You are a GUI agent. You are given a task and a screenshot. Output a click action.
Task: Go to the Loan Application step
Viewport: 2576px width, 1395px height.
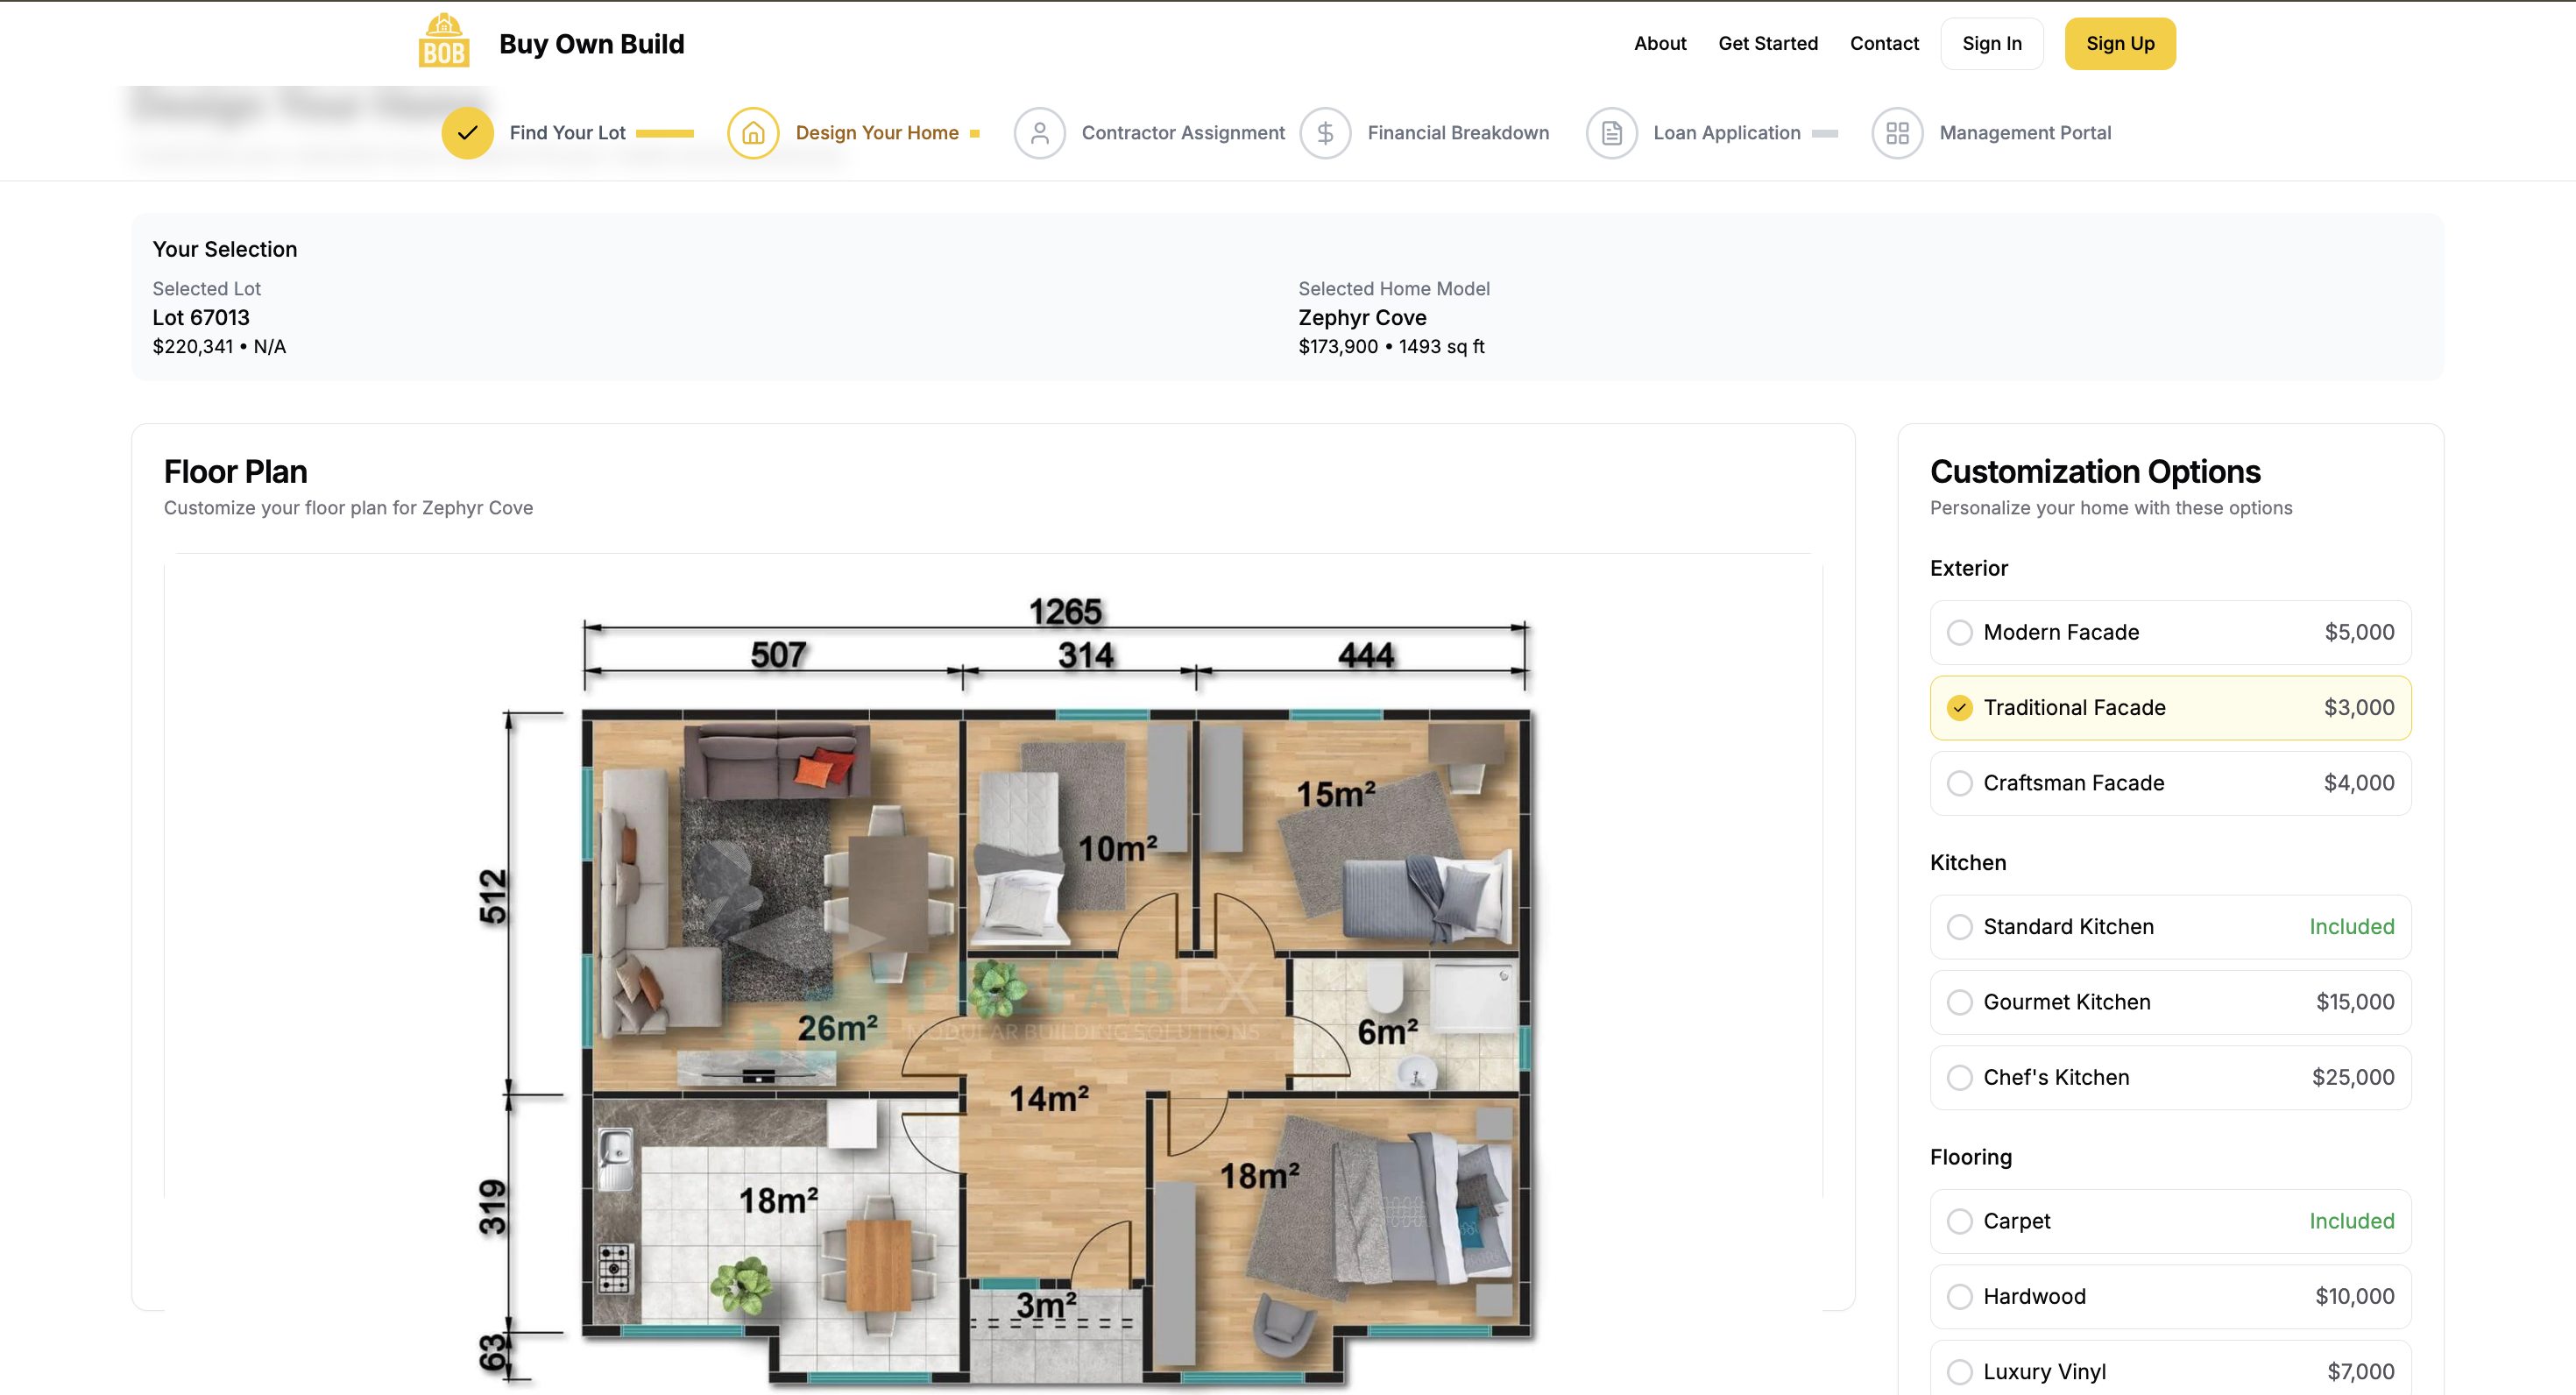coord(1726,133)
